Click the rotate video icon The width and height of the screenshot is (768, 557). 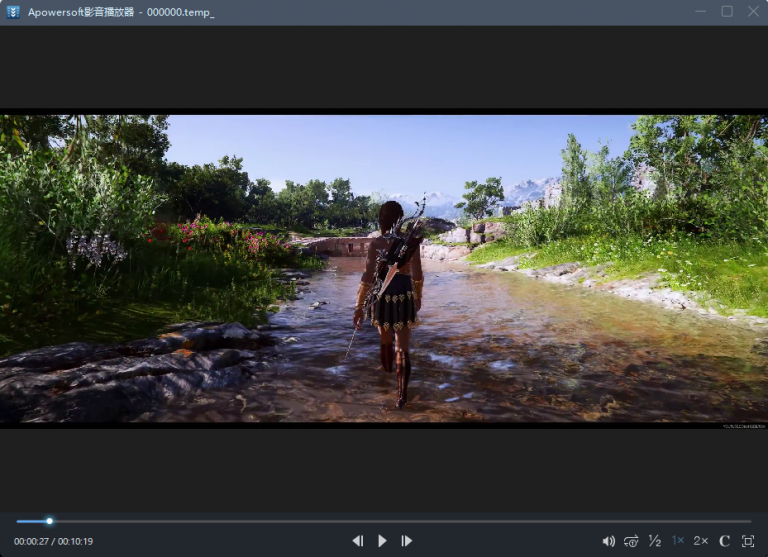[724, 541]
